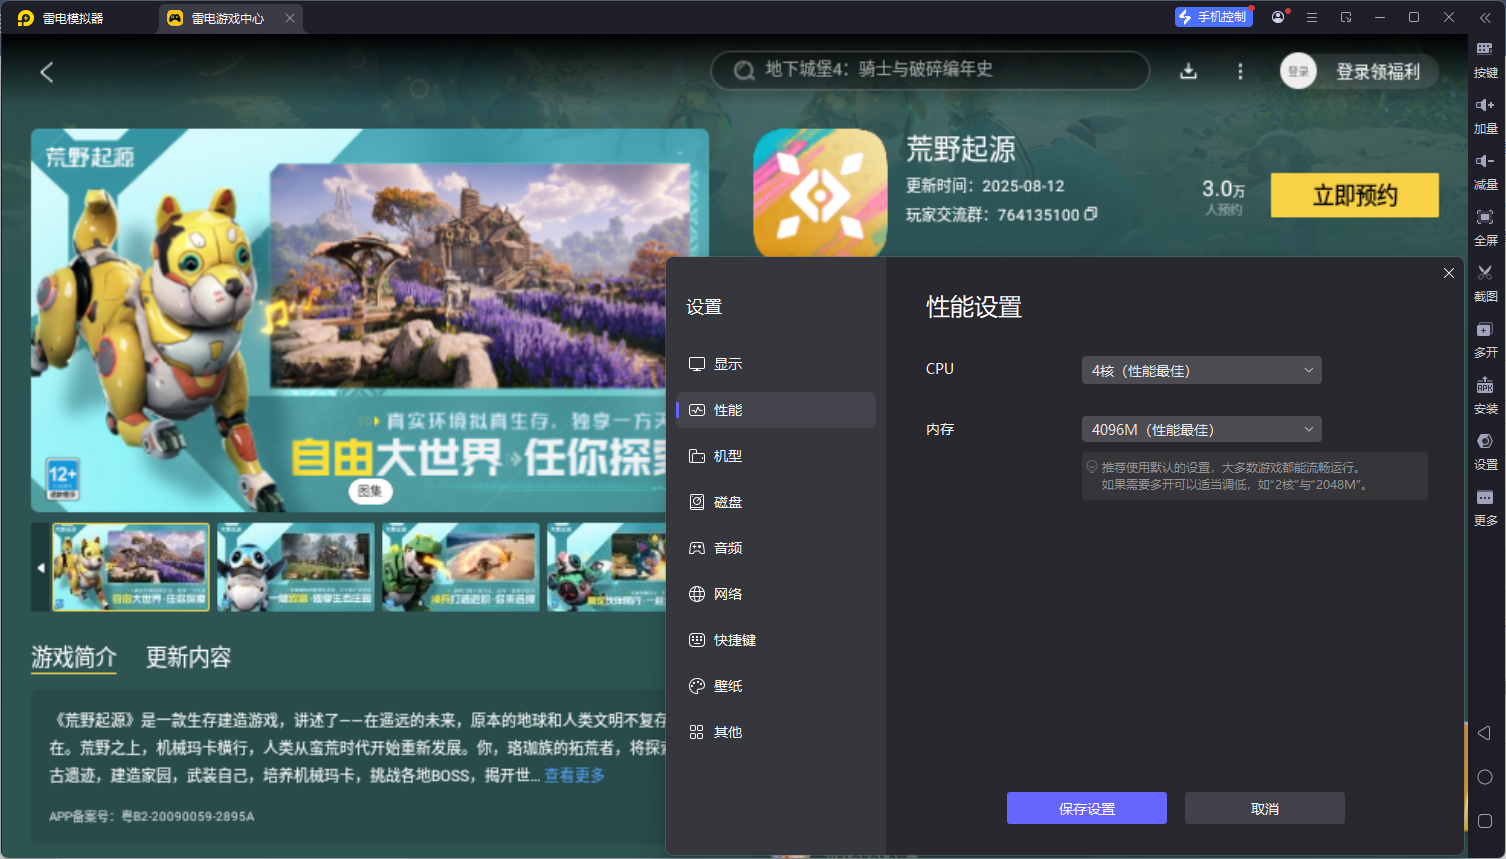
Task: Show 更多 tools in right sidebar
Action: click(1485, 506)
